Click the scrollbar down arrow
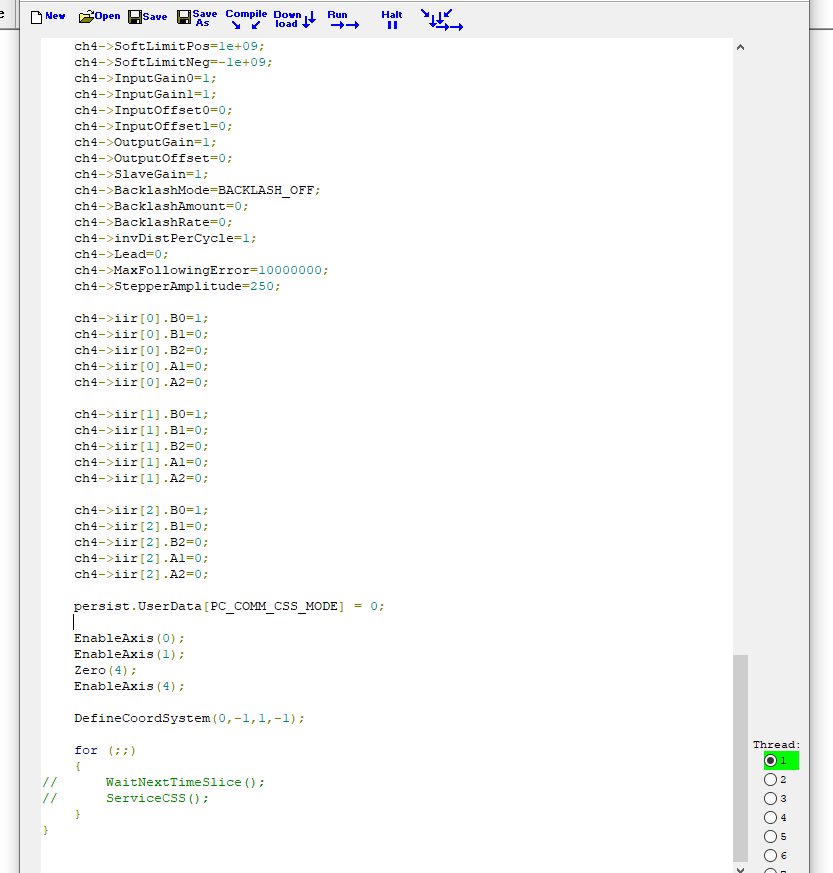Viewport: 833px width, 873px height. click(740, 868)
